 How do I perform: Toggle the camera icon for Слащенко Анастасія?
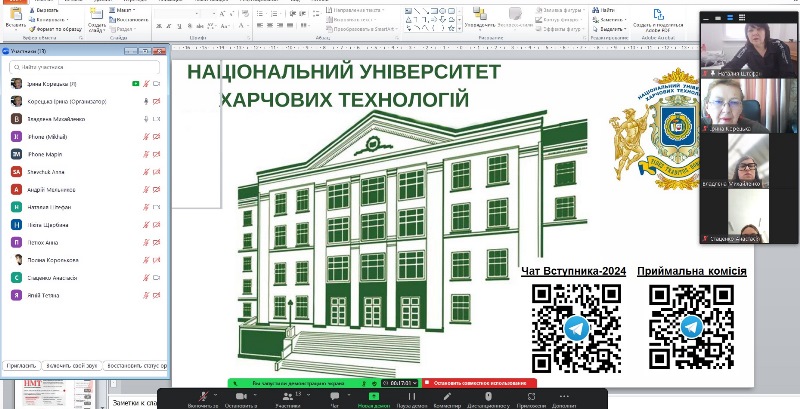coord(157,278)
